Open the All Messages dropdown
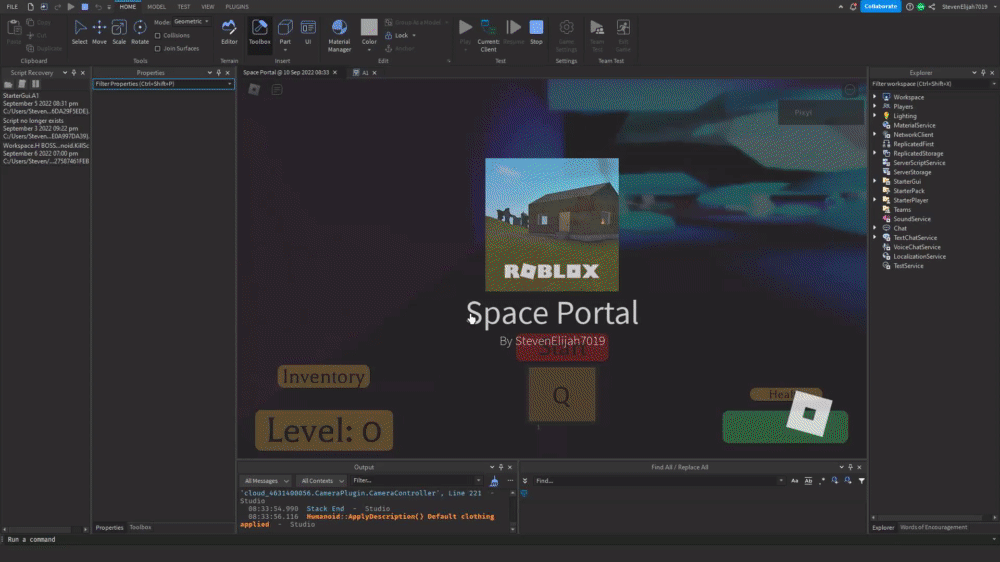 [267, 481]
